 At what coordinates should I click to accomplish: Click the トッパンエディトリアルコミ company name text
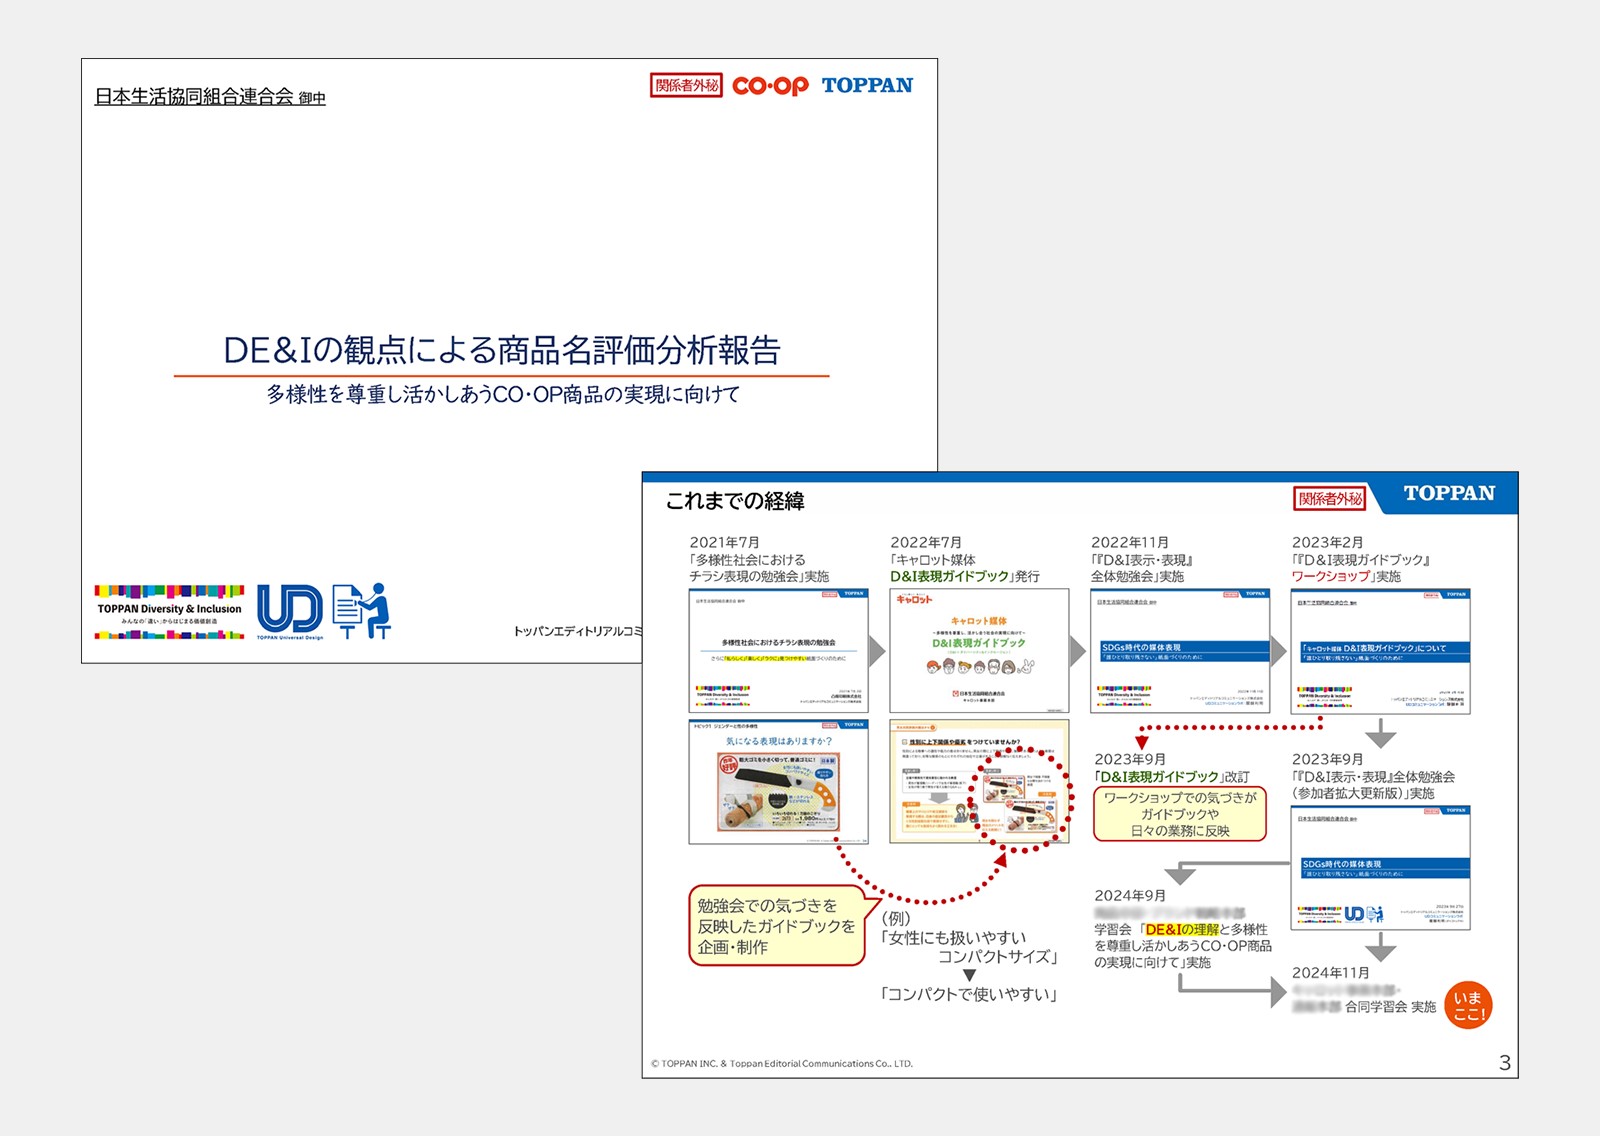pyautogui.click(x=578, y=631)
